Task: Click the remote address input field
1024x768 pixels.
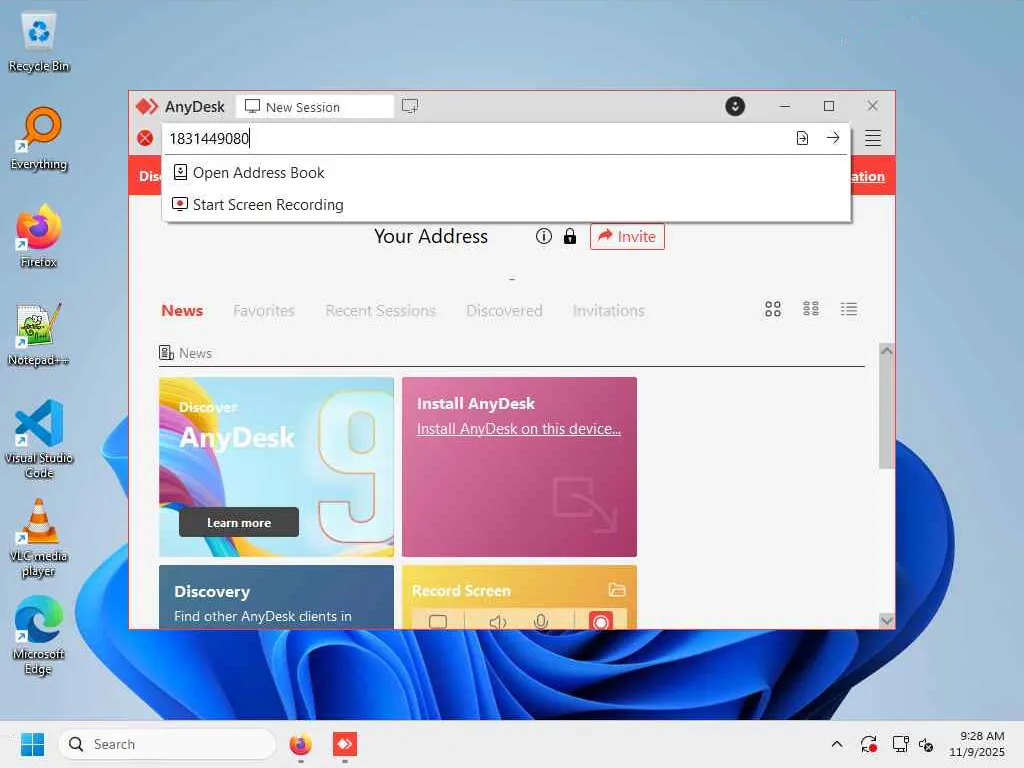Action: tap(477, 138)
